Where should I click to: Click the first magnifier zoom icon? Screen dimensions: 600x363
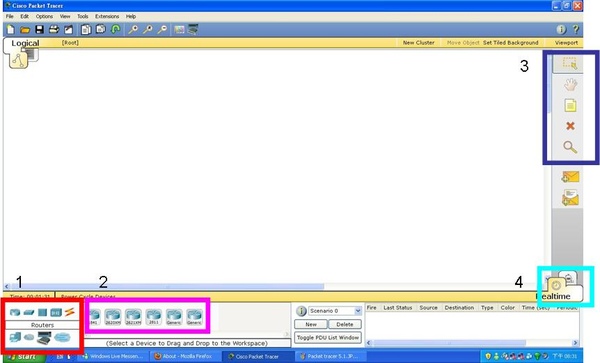click(133, 29)
